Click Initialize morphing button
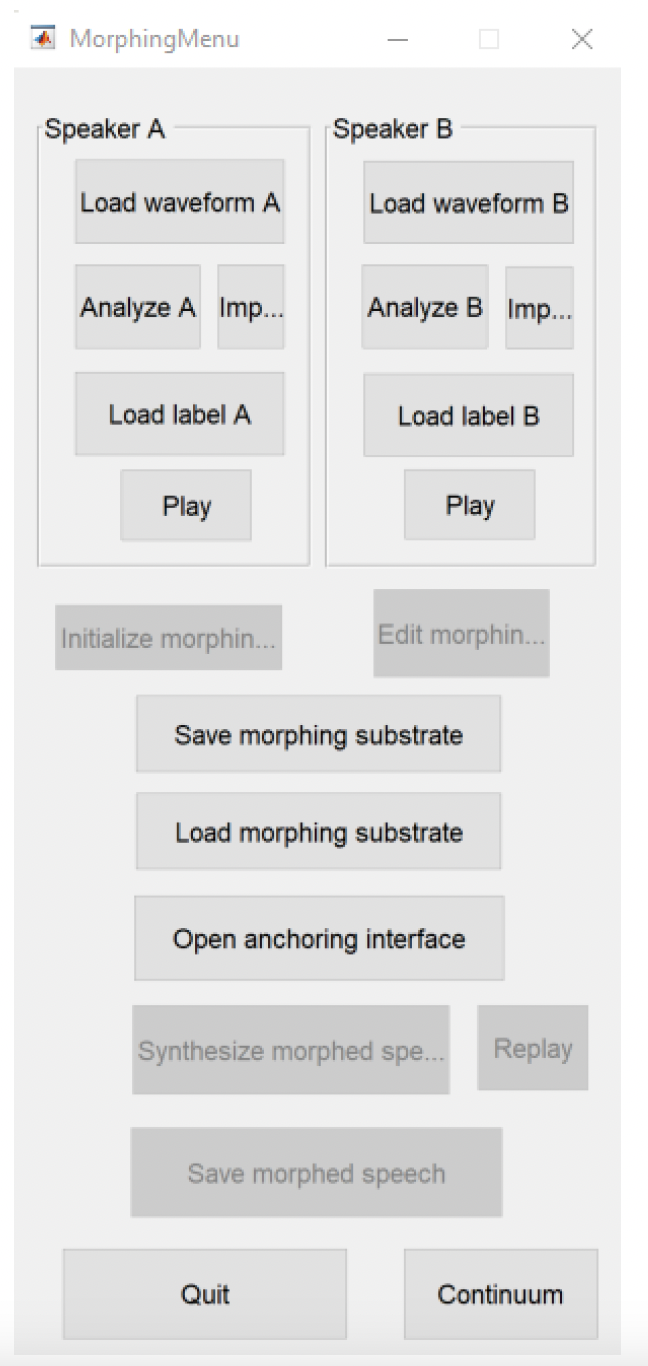Viewport: 648px width, 1366px height. click(168, 637)
